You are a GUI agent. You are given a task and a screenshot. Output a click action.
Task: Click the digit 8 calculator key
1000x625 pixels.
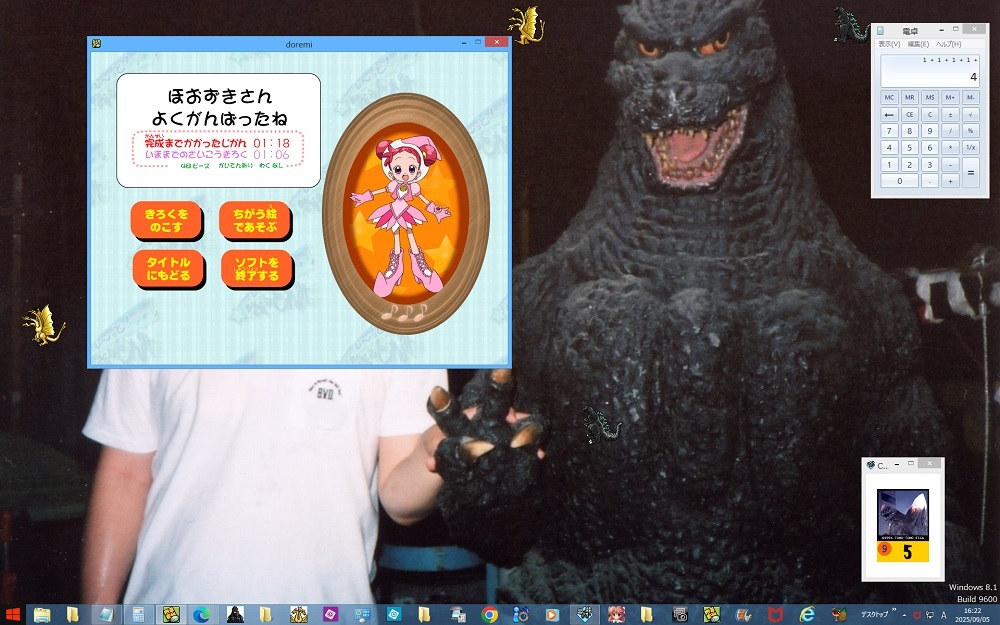(909, 131)
